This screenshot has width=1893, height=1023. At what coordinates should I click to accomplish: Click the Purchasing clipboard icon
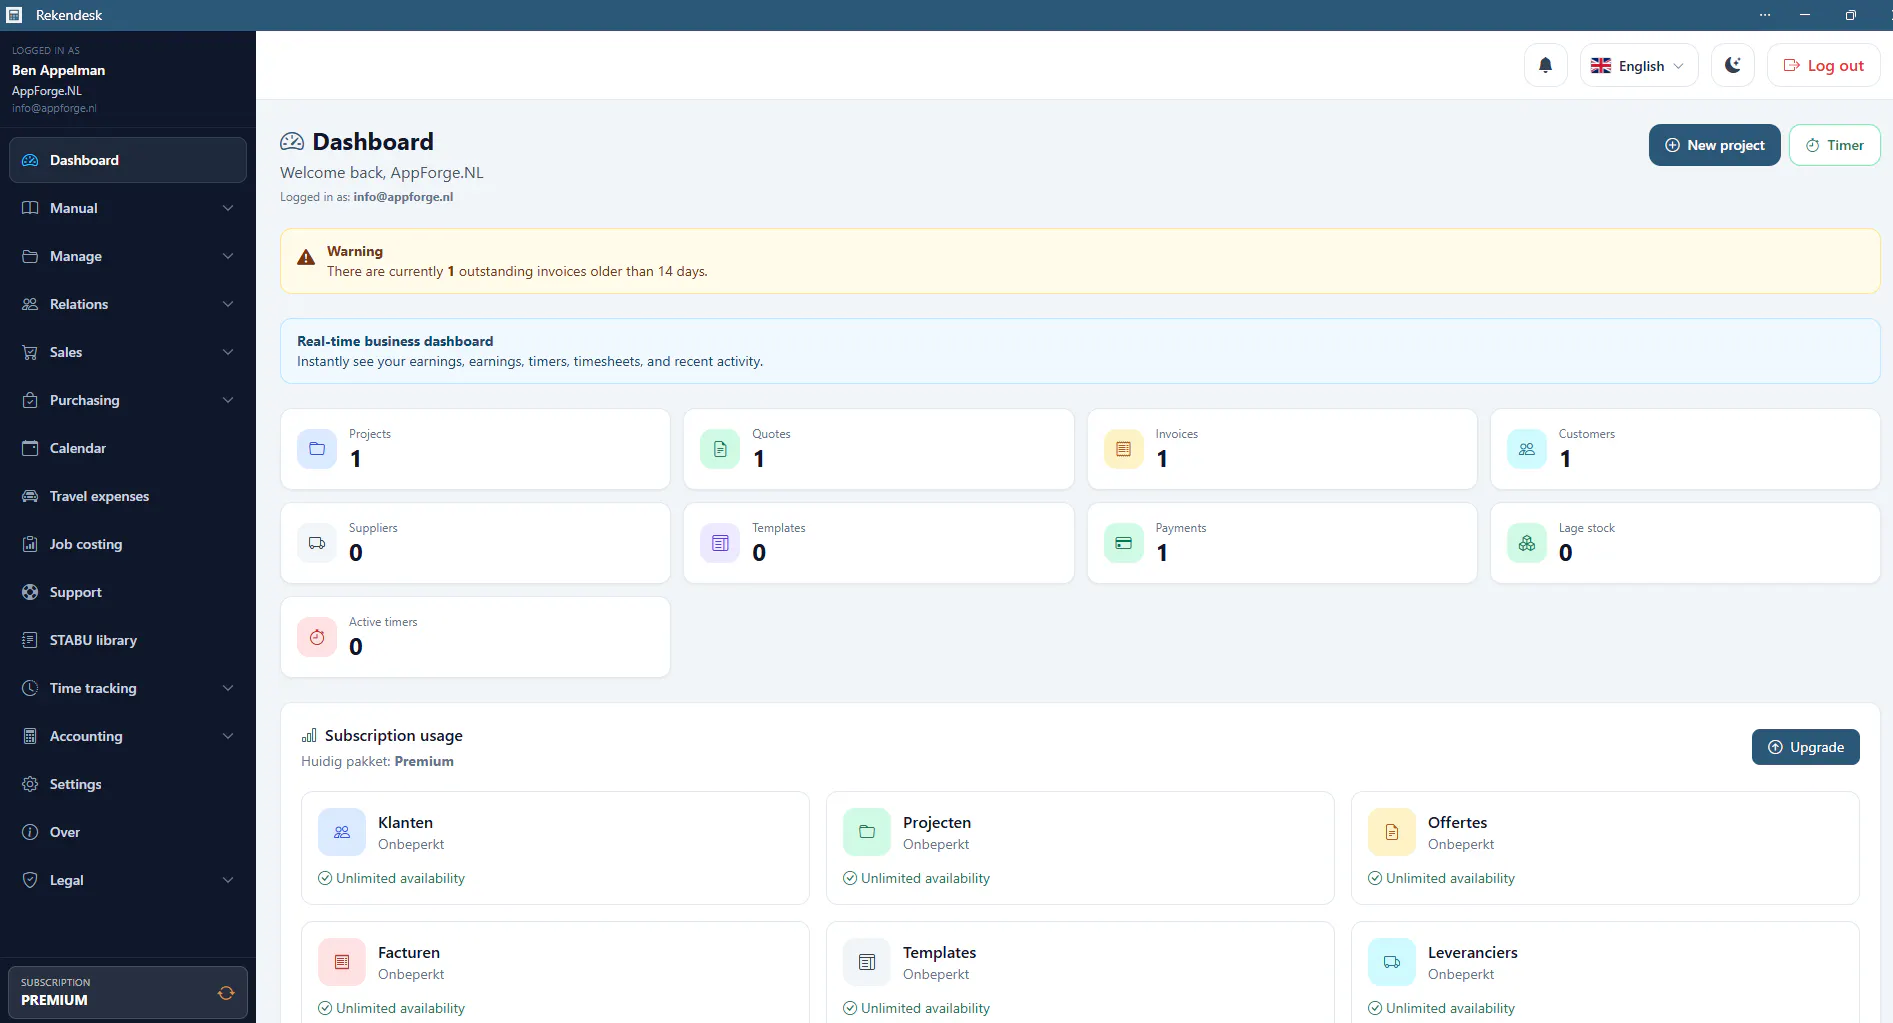point(30,400)
